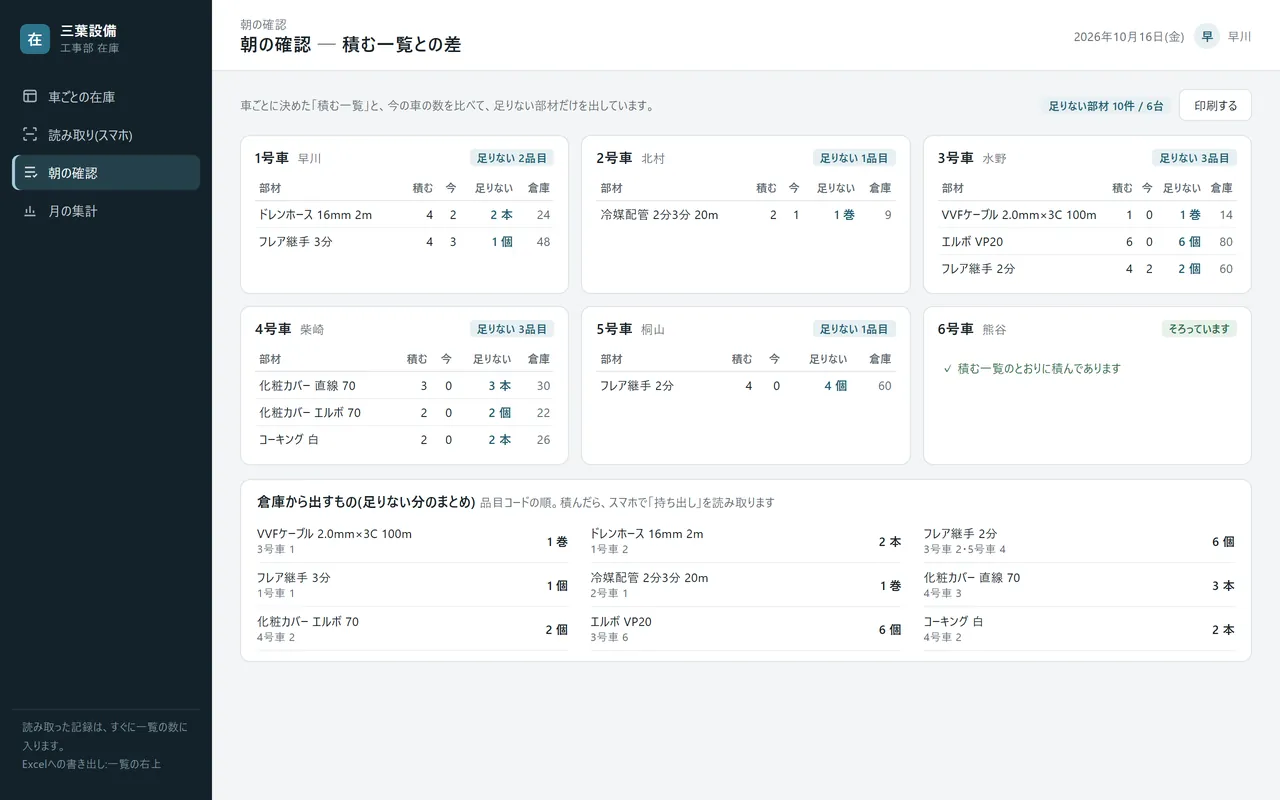
Task: Click コーキング 白 in warehouse summary
Action: (x=953, y=622)
